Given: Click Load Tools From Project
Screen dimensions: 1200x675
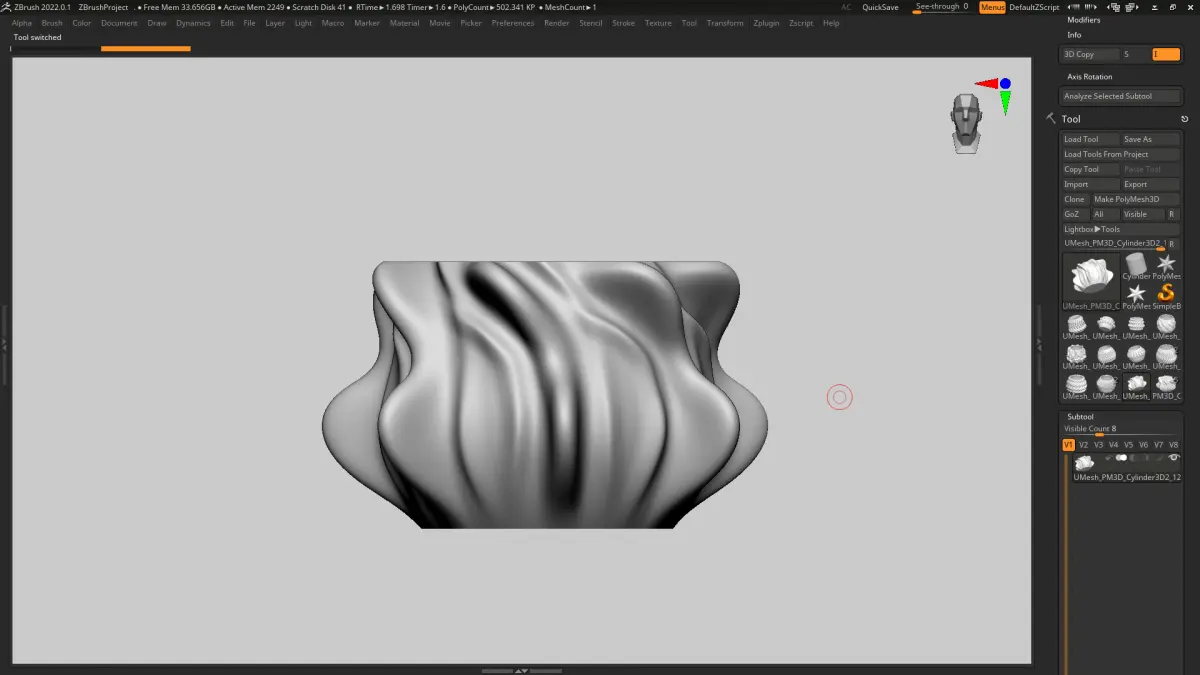Looking at the screenshot, I should pos(1121,154).
